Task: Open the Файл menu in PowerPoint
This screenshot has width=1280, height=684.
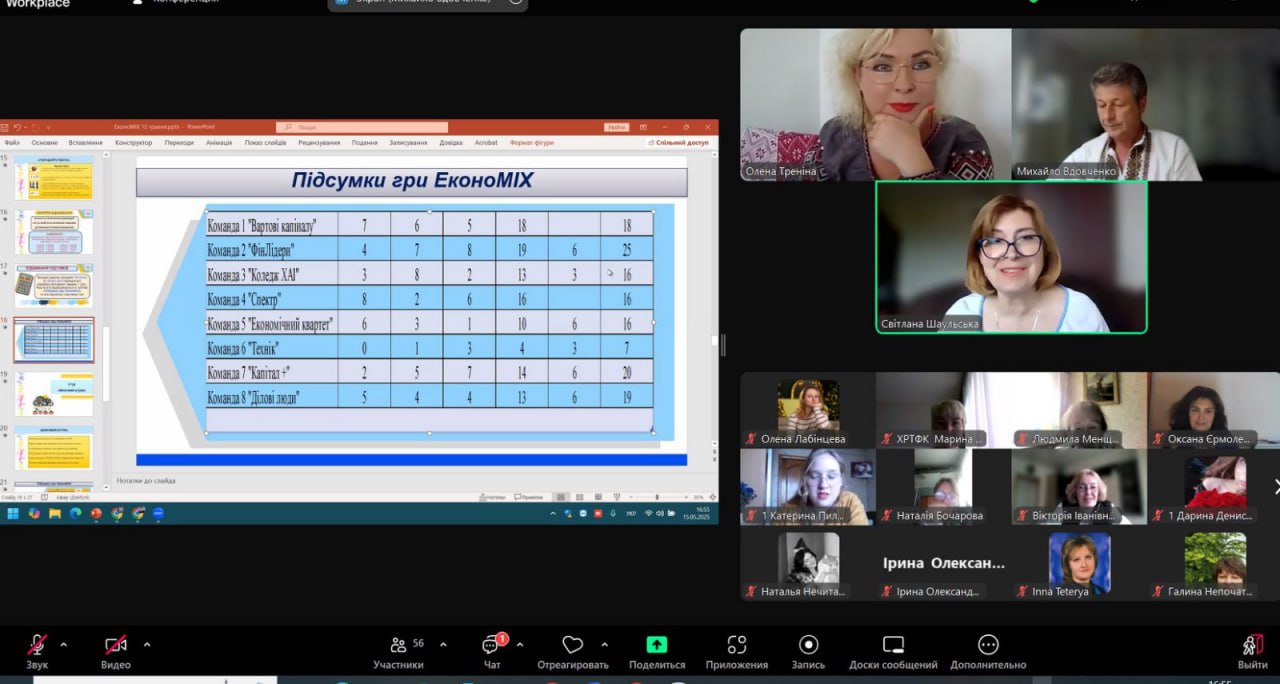Action: [x=12, y=143]
